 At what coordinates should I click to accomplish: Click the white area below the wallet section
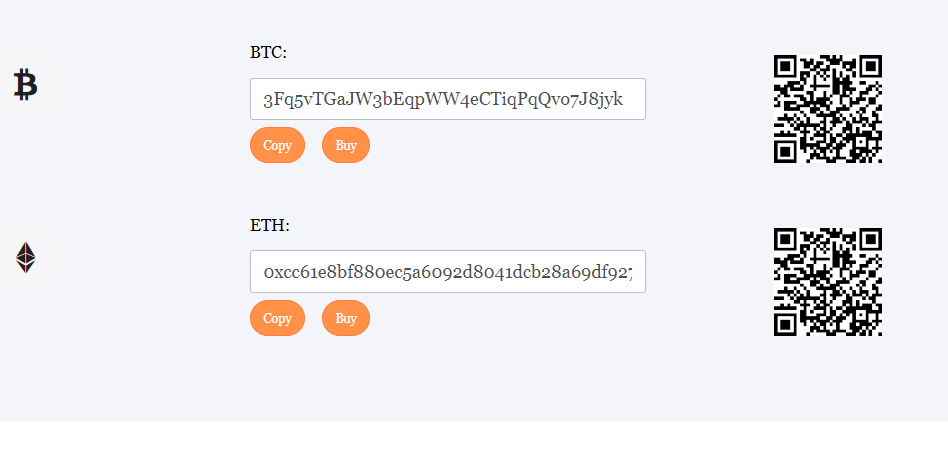tap(474, 440)
